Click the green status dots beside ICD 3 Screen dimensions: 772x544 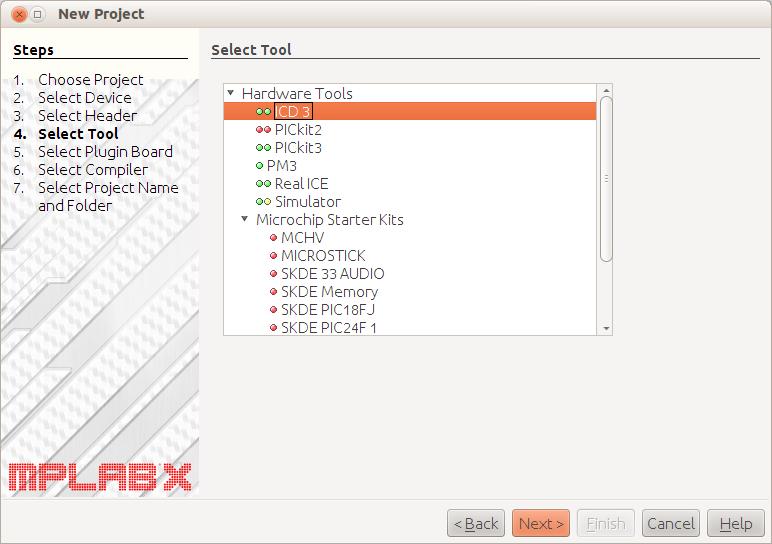point(263,112)
